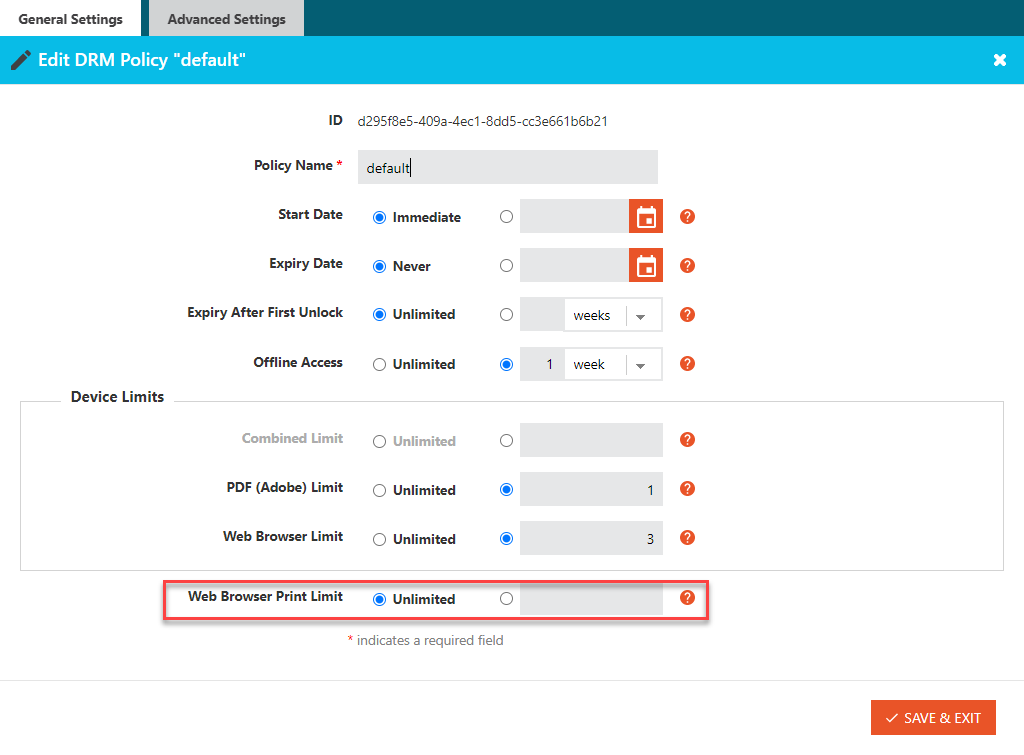Open the weeks unit dropdown
This screenshot has height=755, width=1024.
tap(613, 315)
